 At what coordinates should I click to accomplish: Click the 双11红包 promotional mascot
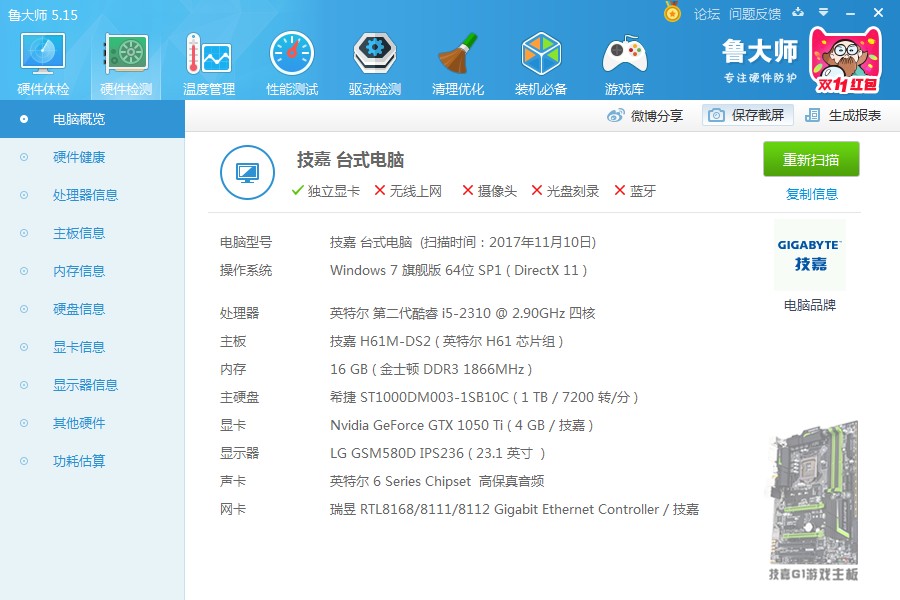pos(845,61)
